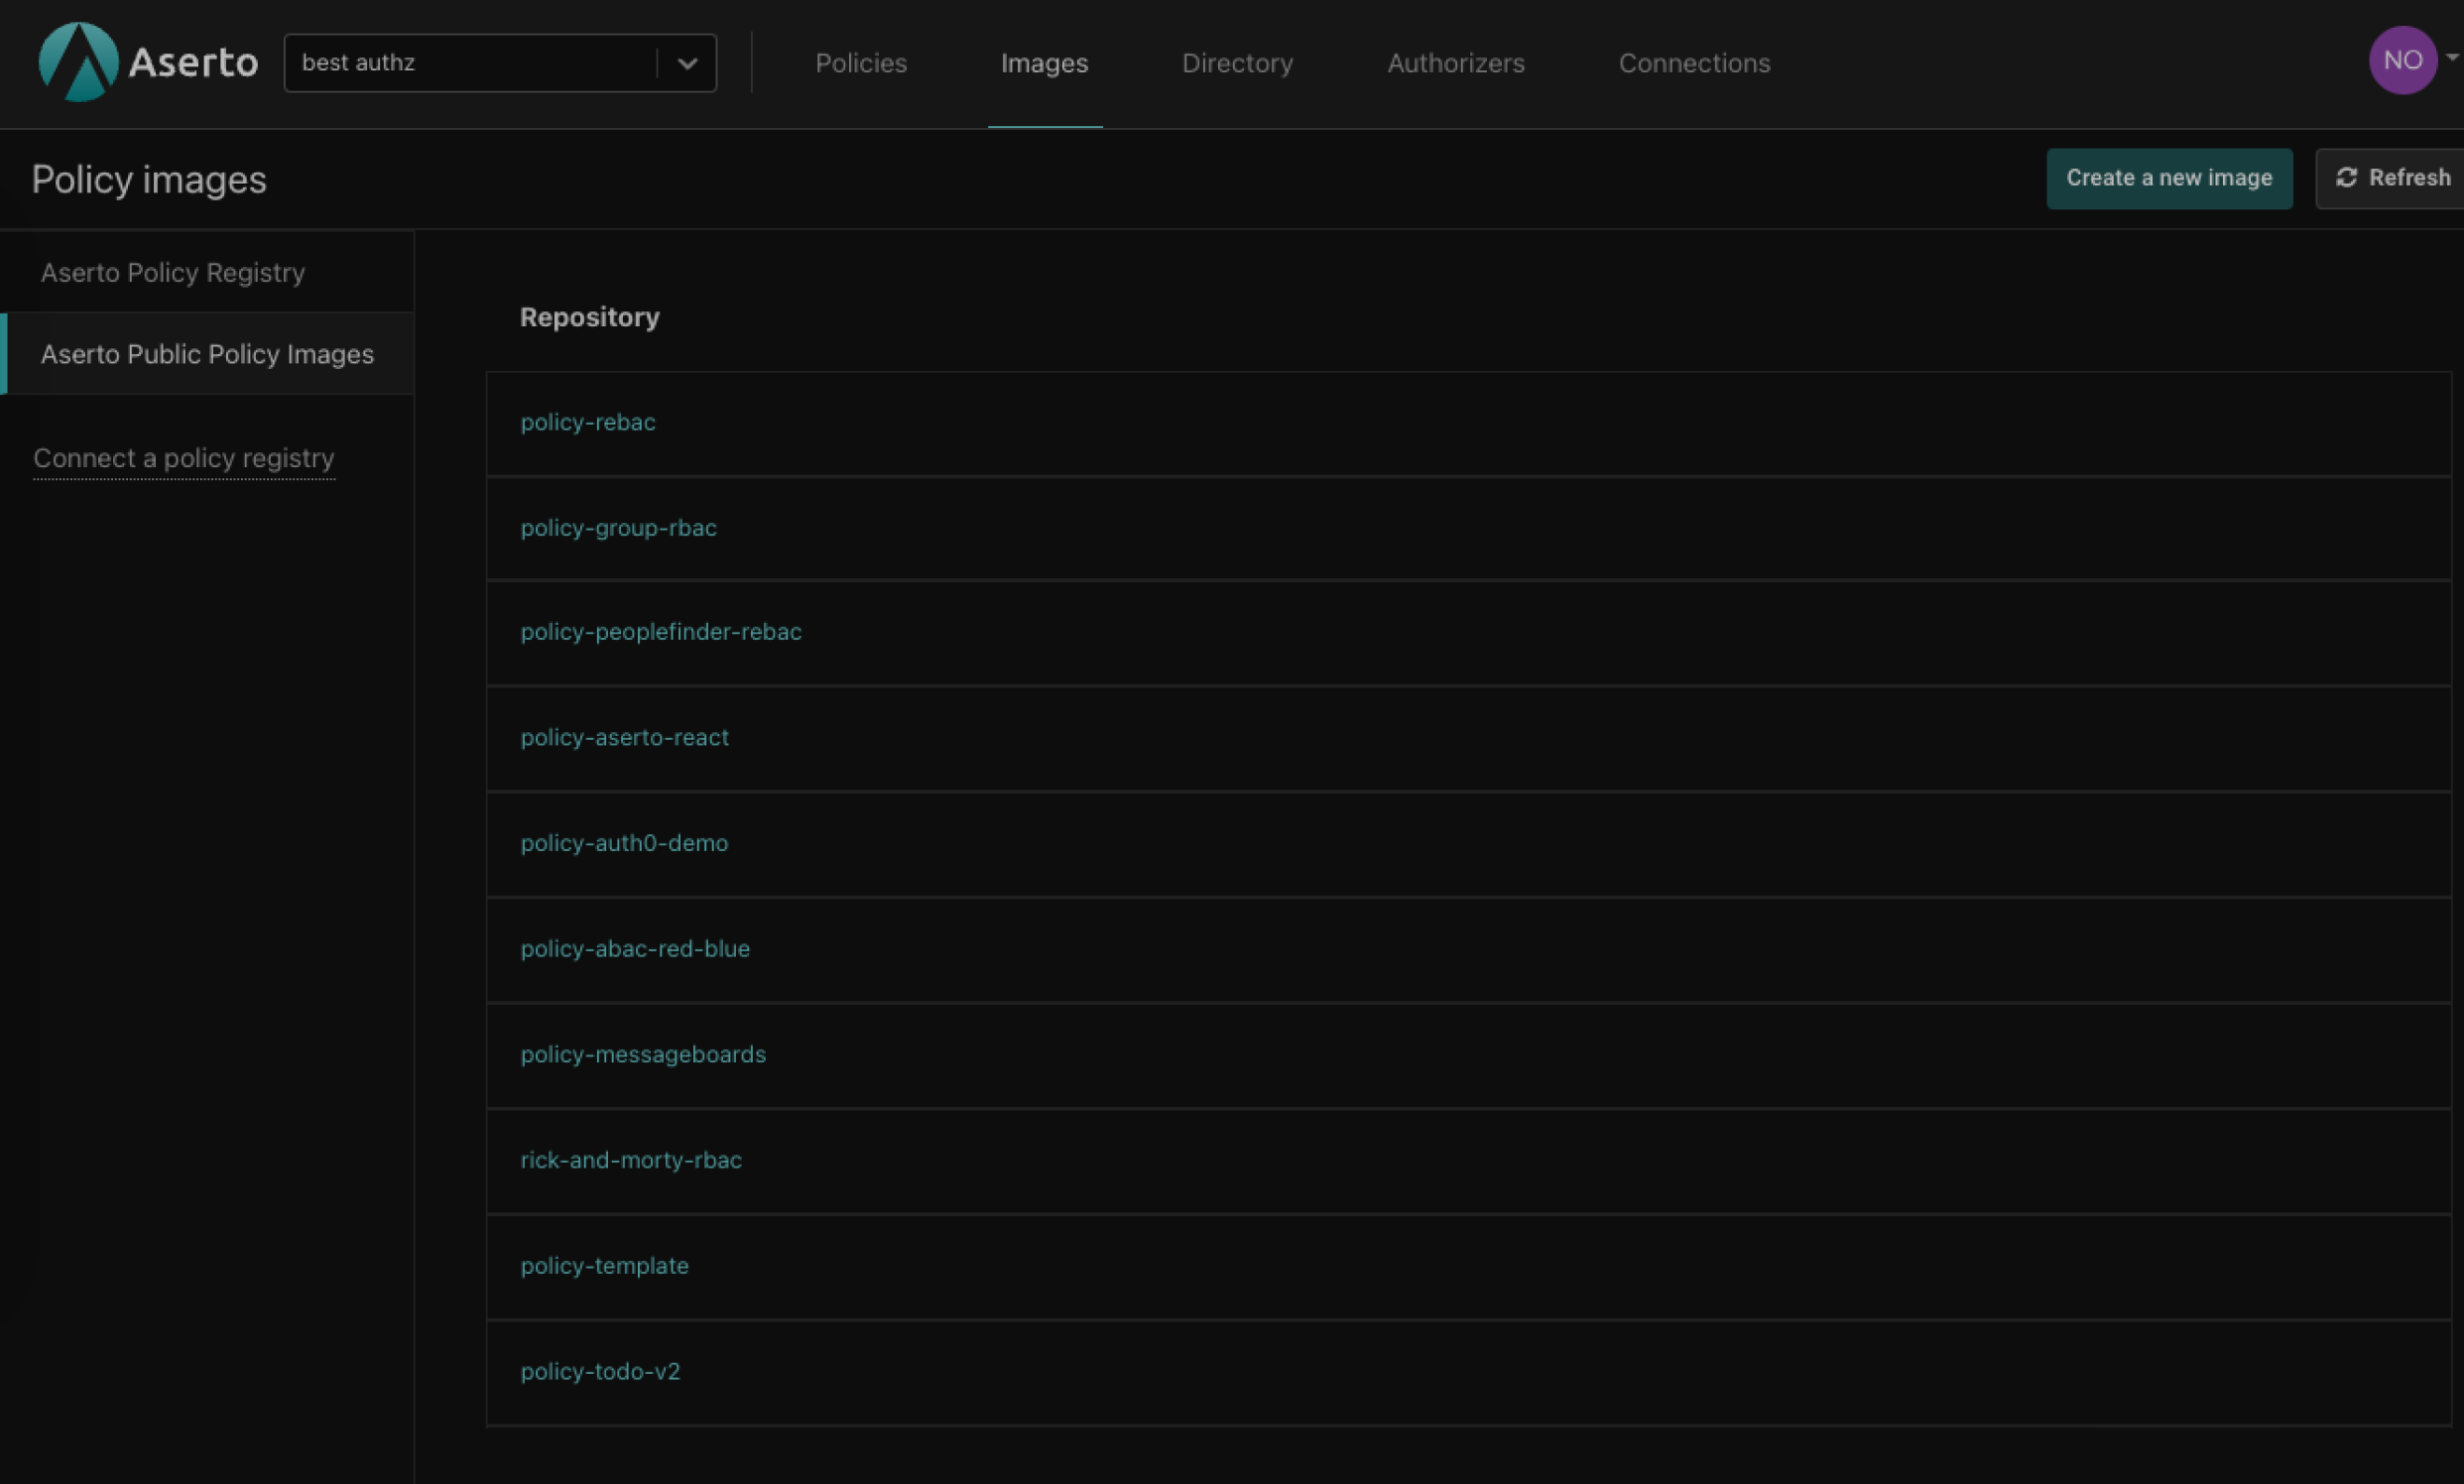This screenshot has width=2464, height=1484.
Task: Select the policy-abac-red-blue entry
Action: point(636,947)
